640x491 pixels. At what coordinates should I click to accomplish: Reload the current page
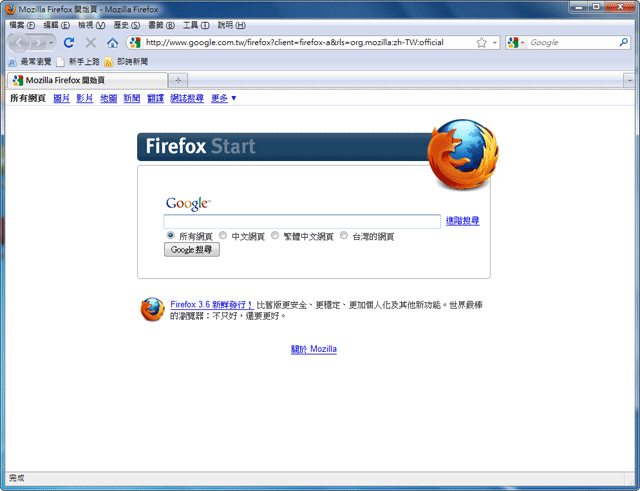[x=69, y=42]
